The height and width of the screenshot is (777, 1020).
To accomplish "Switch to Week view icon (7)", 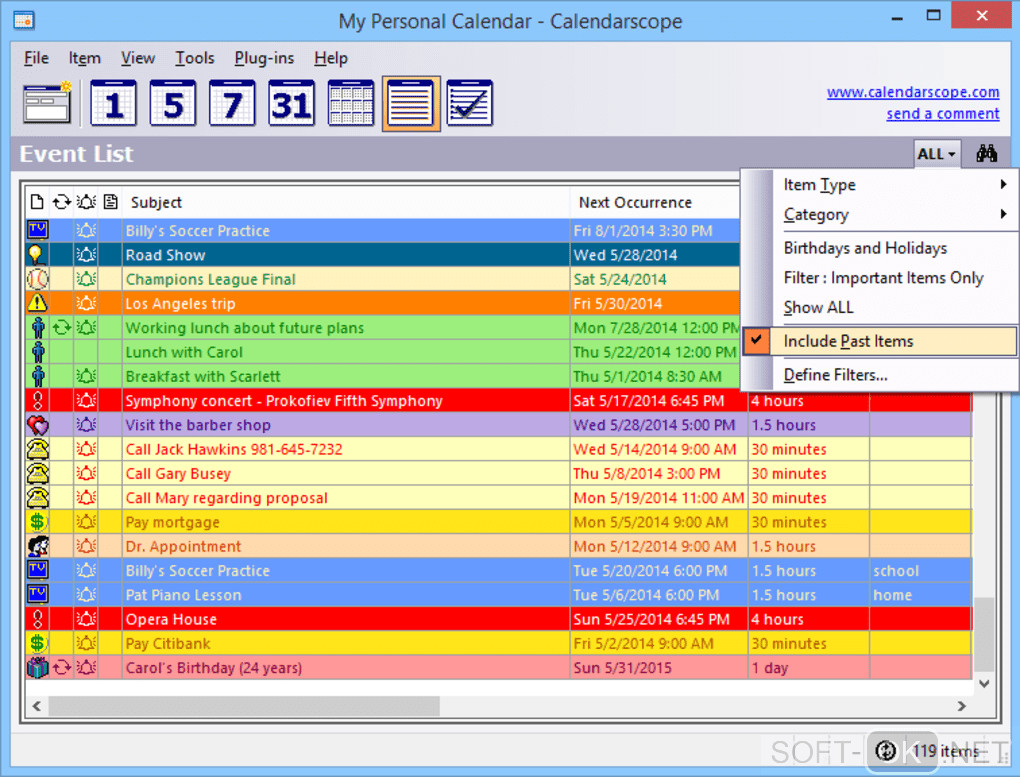I will (x=232, y=103).
